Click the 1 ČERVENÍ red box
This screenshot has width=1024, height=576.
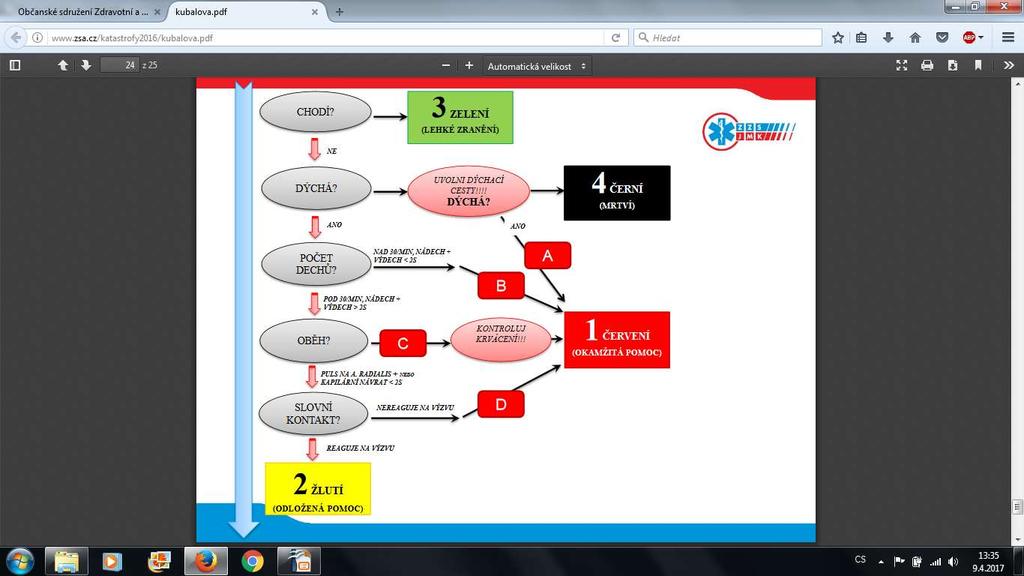pyautogui.click(x=617, y=340)
